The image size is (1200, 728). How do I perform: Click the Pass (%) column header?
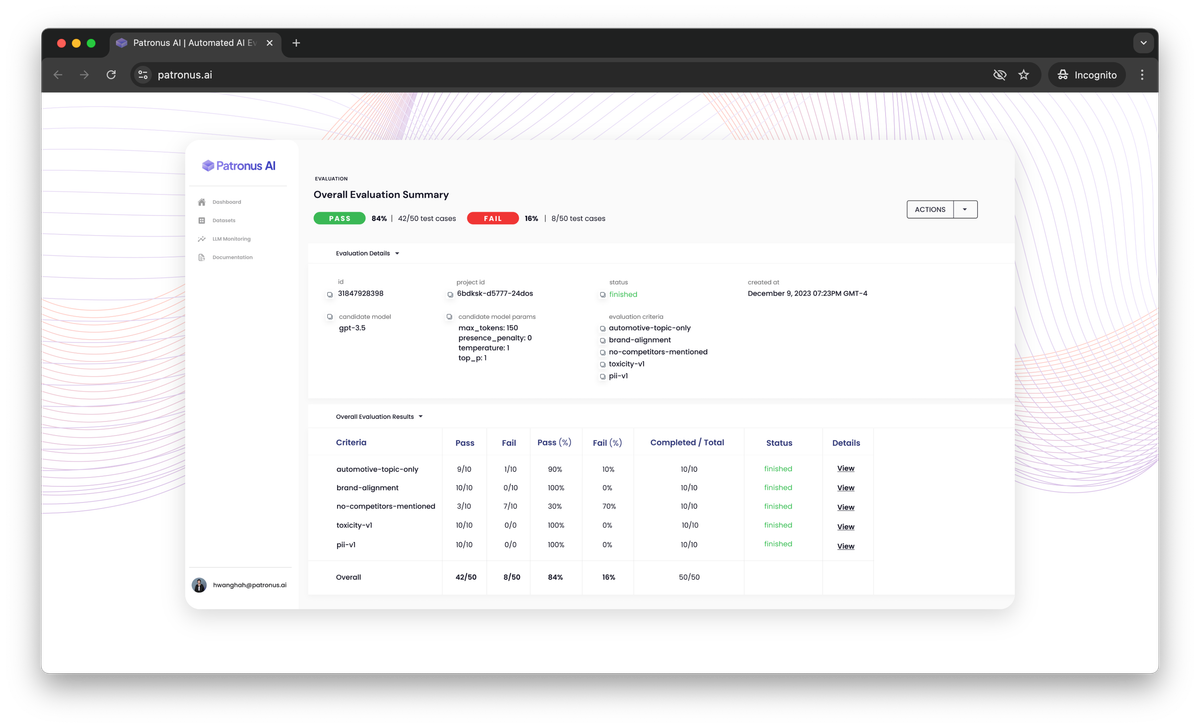pos(555,442)
